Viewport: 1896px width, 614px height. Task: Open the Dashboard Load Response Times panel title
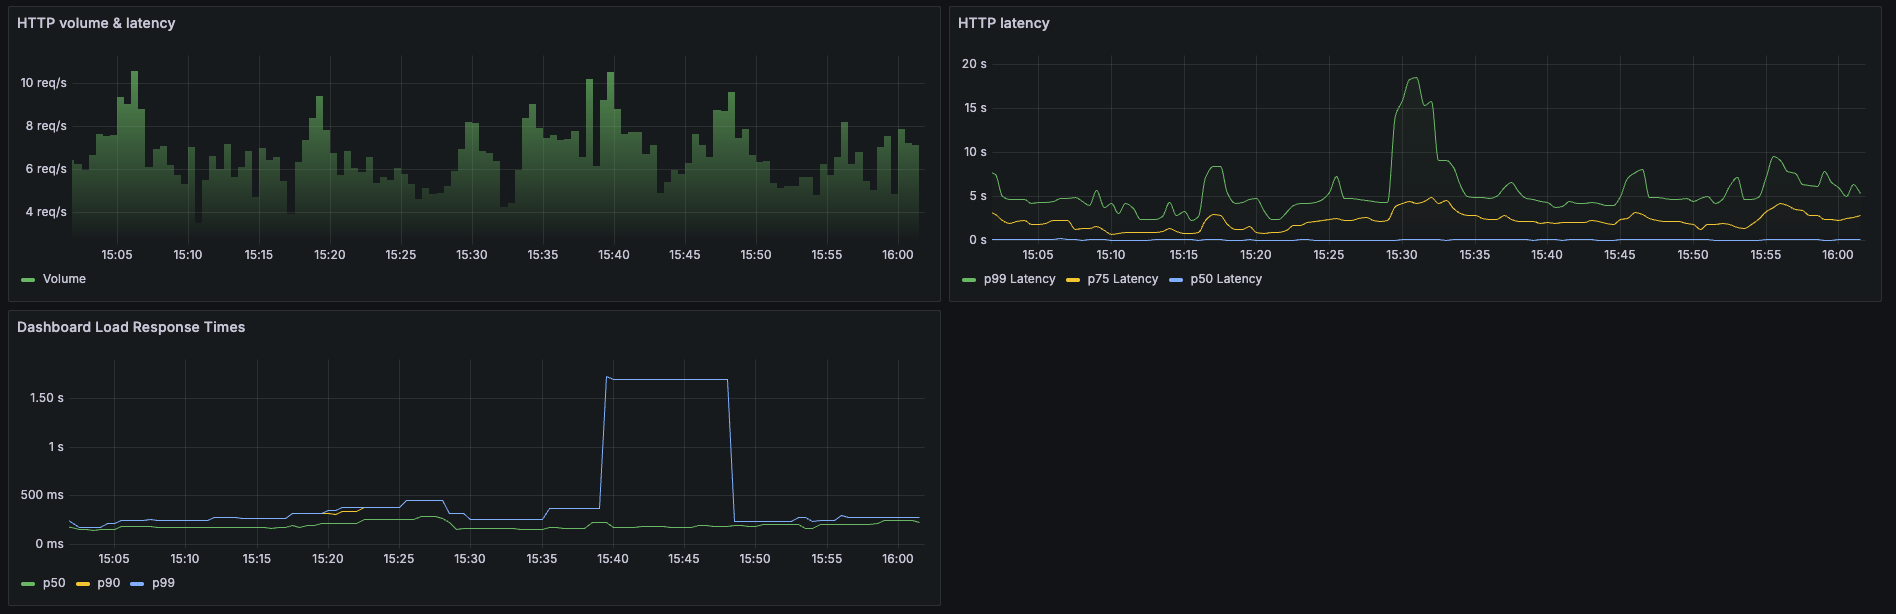[131, 327]
